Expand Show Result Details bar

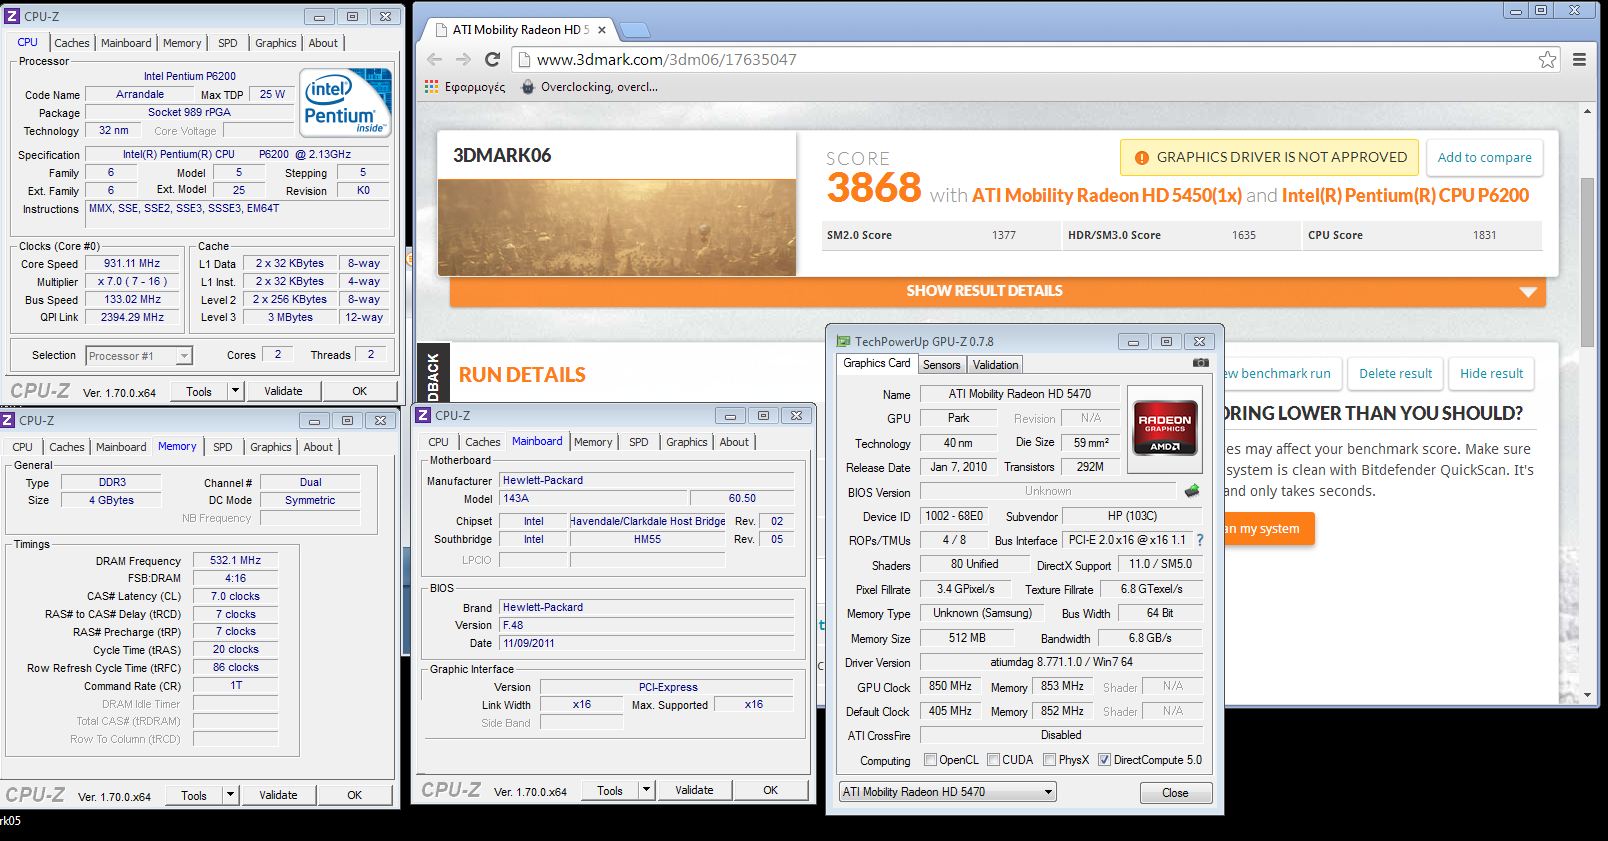pos(997,291)
